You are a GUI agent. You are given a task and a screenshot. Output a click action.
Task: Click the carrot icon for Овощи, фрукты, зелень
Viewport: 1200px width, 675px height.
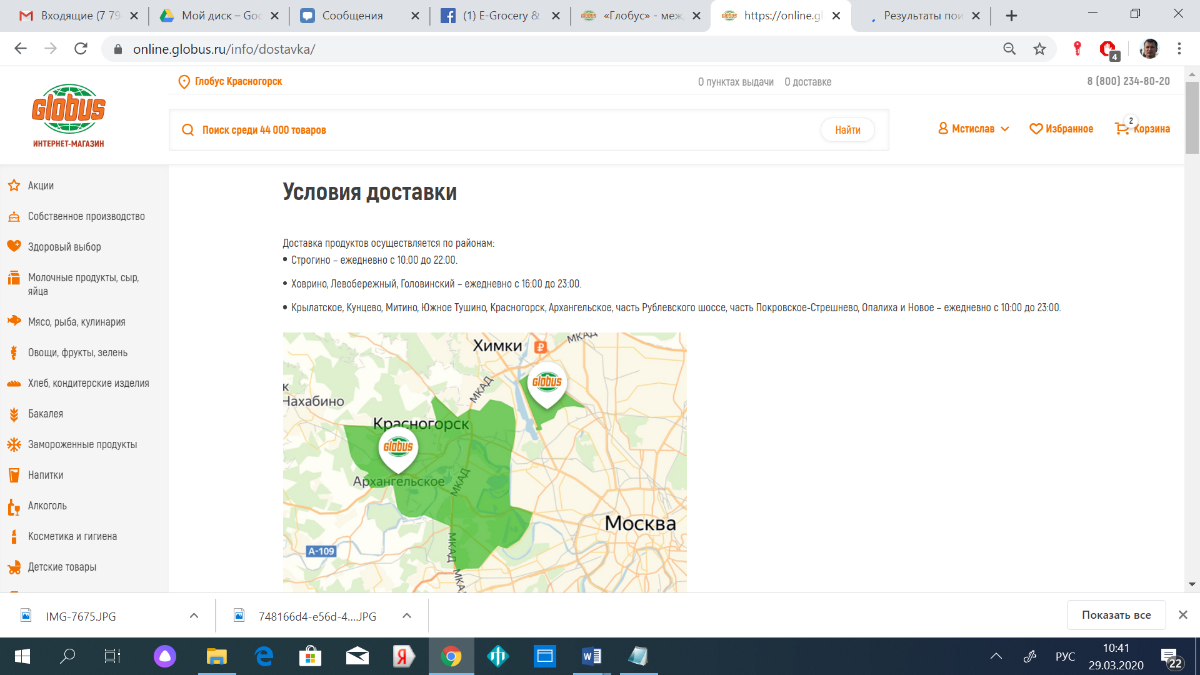(x=14, y=352)
